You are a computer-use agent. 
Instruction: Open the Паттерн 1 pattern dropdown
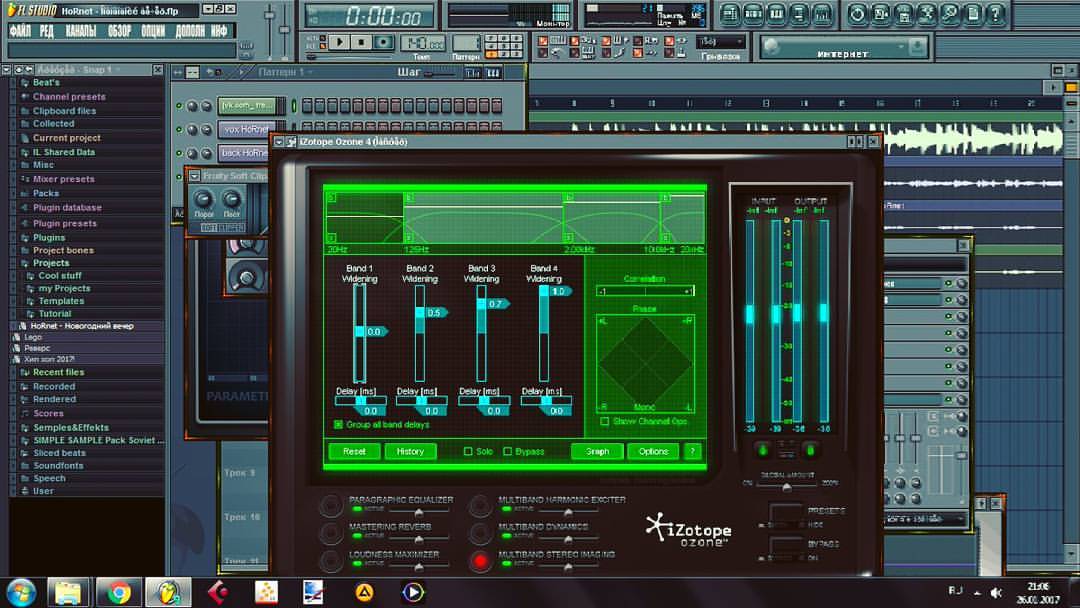click(286, 72)
